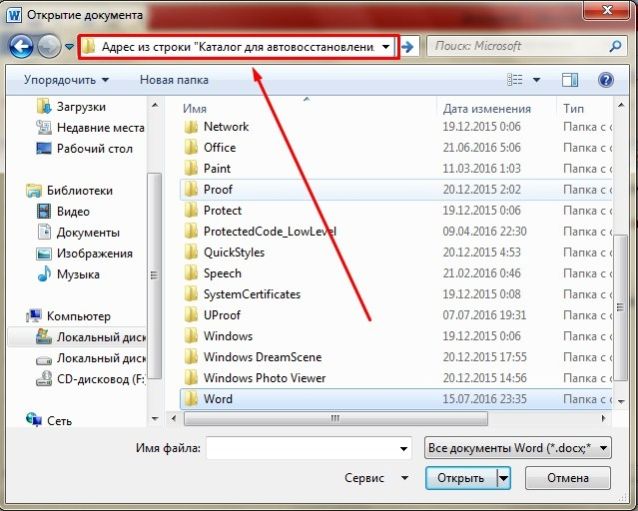The image size is (638, 511).
Task: Click the Новая папка button
Action: 173,79
